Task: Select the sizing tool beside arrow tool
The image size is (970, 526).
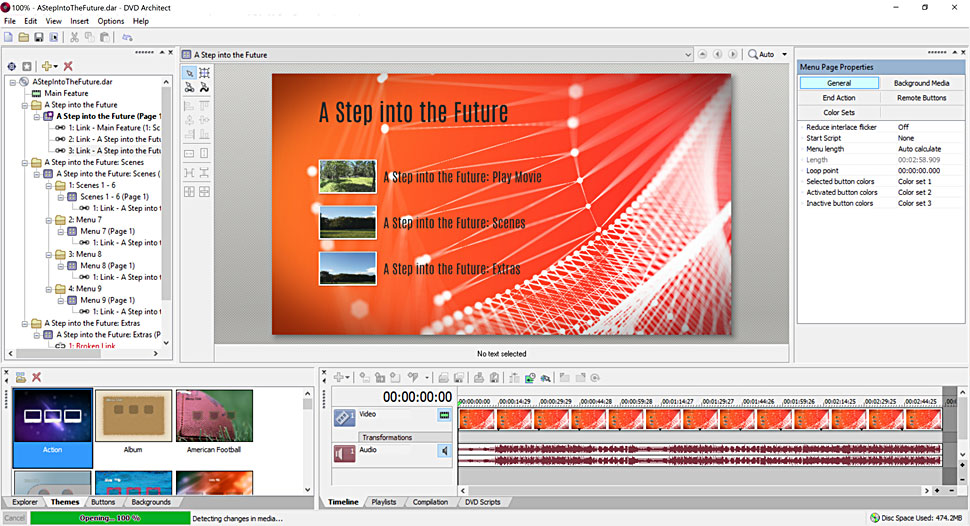Action: point(204,72)
